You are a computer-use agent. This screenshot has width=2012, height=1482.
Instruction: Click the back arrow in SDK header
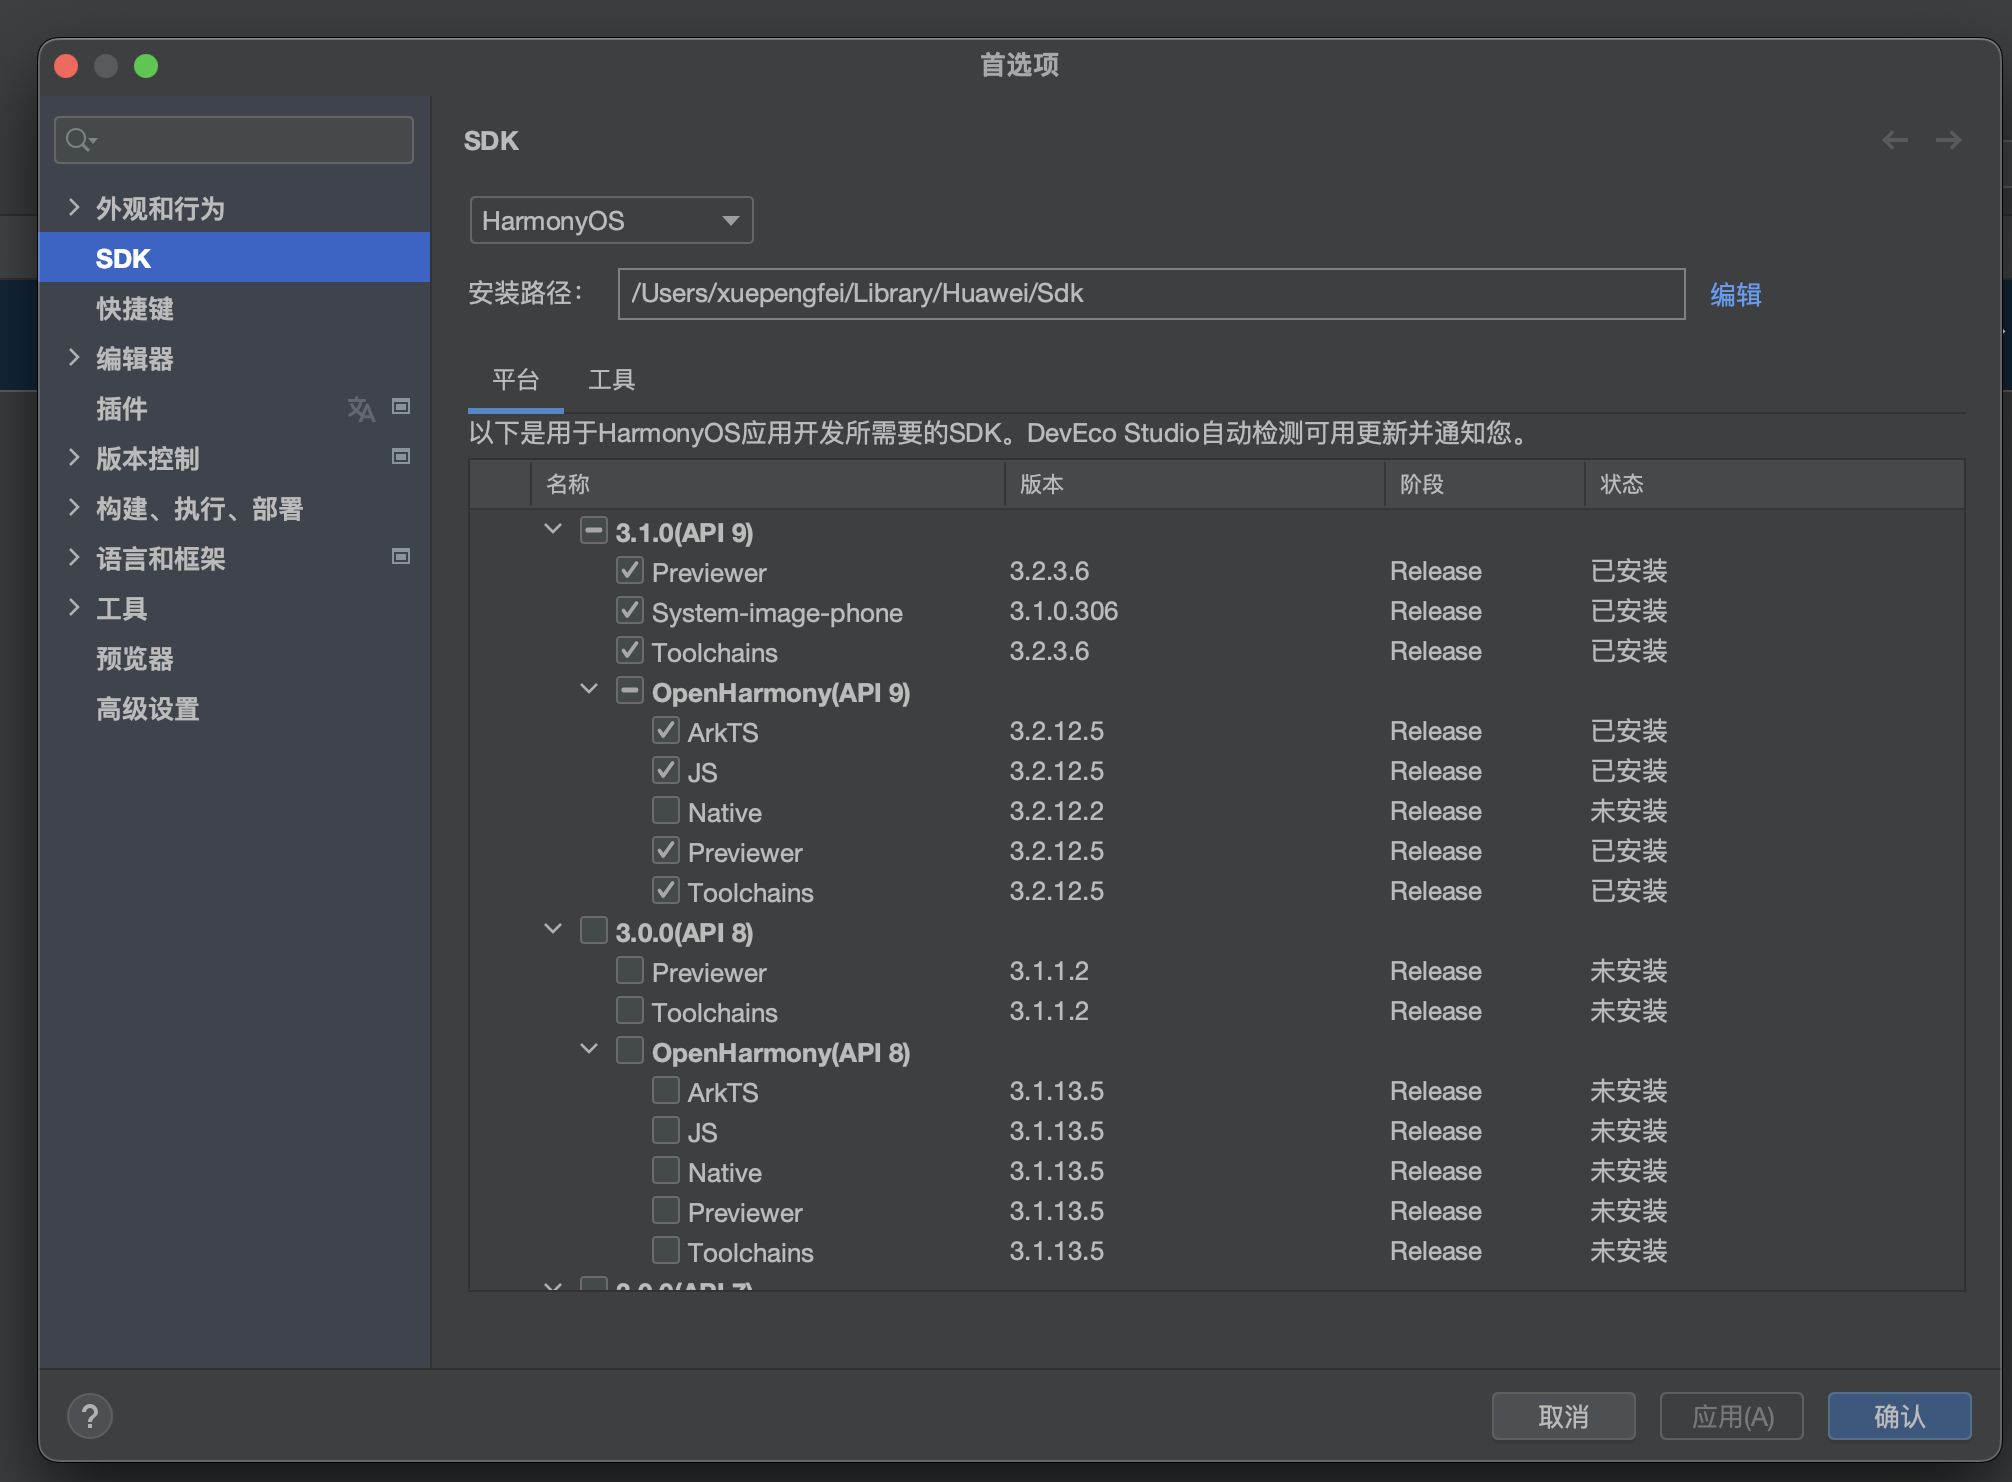[x=1895, y=140]
